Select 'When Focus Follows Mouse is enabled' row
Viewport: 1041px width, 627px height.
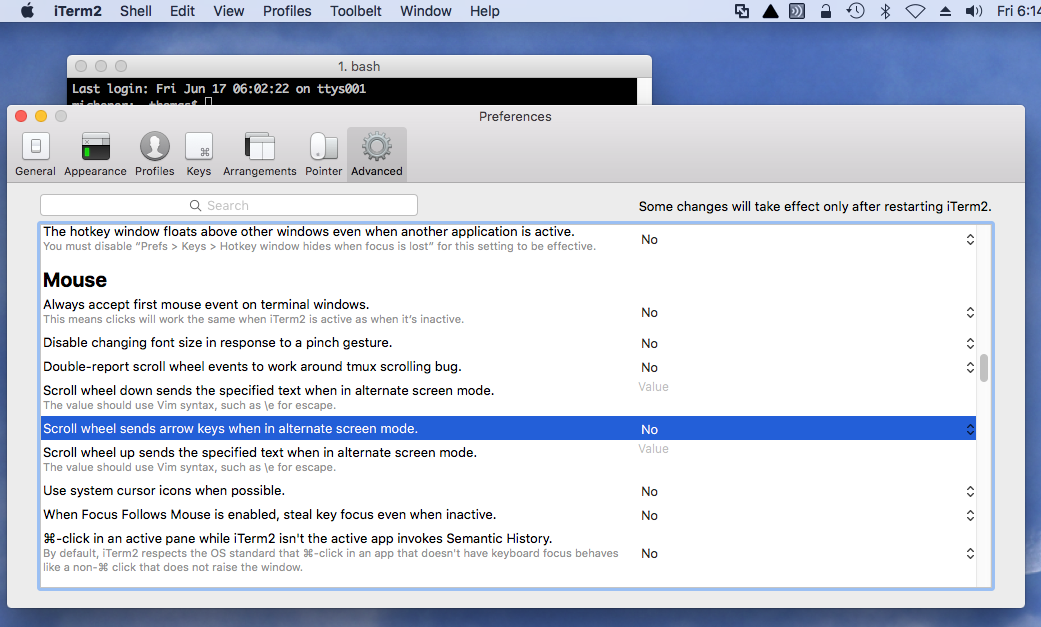[x=509, y=515]
